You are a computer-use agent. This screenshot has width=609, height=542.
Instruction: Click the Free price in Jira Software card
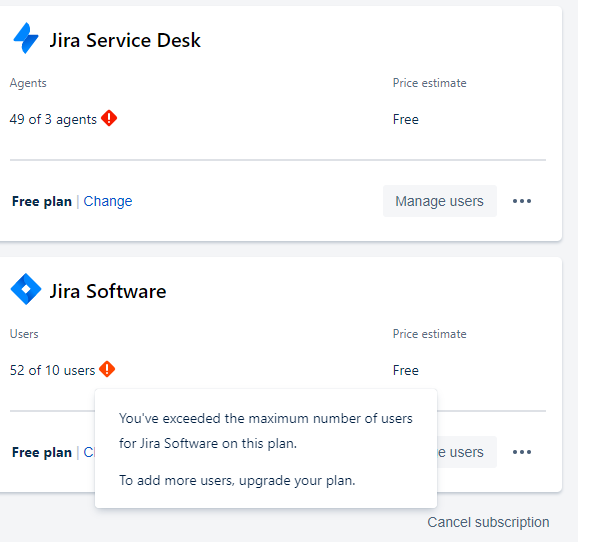pyautogui.click(x=405, y=370)
